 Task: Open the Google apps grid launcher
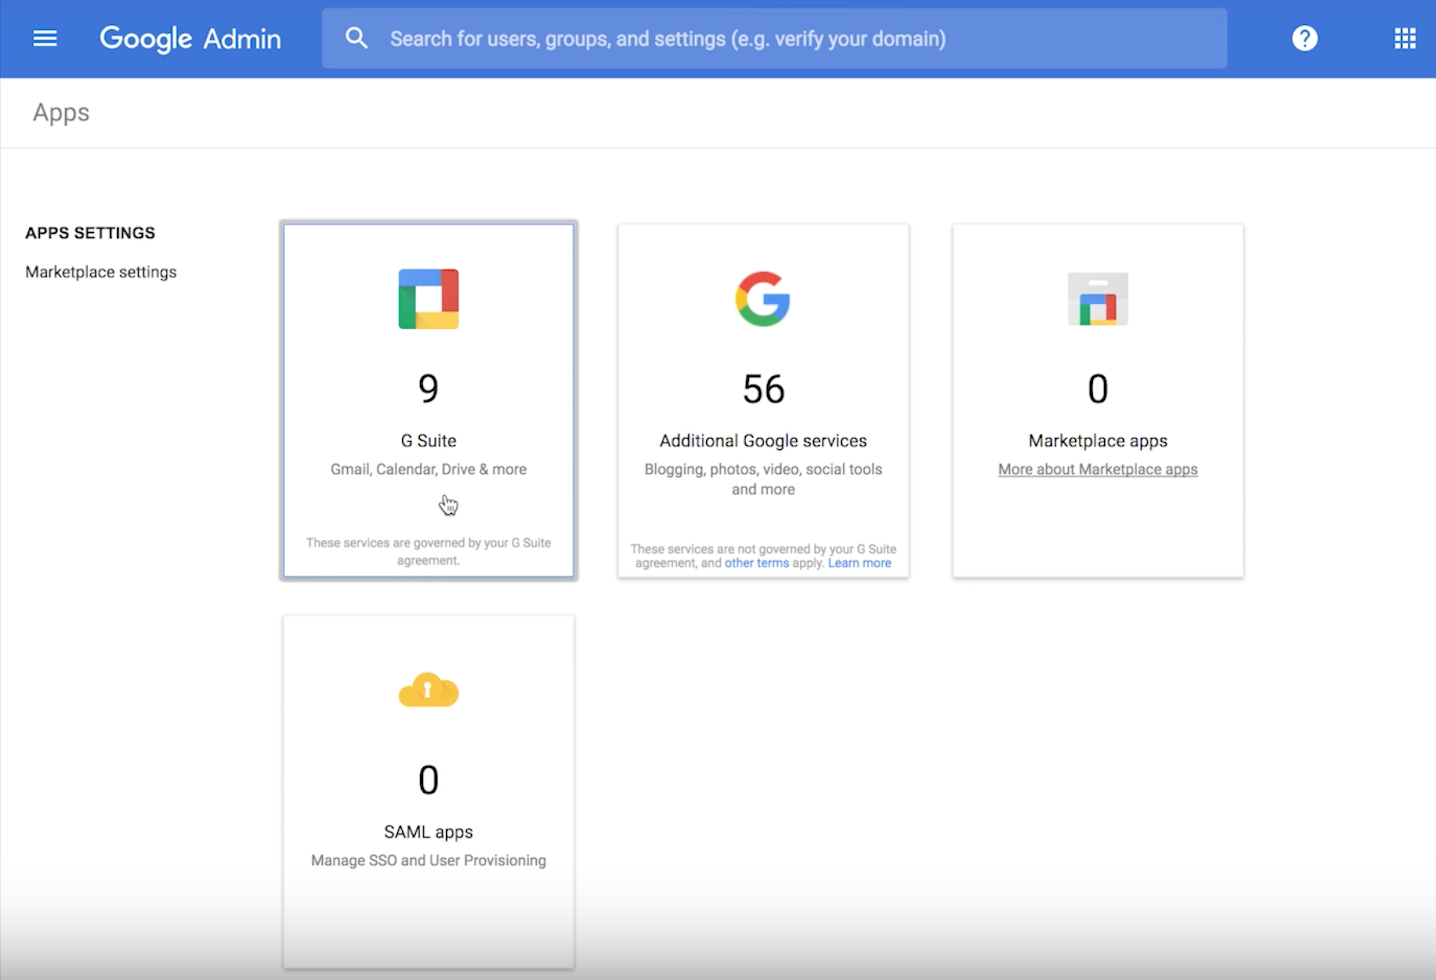point(1405,38)
